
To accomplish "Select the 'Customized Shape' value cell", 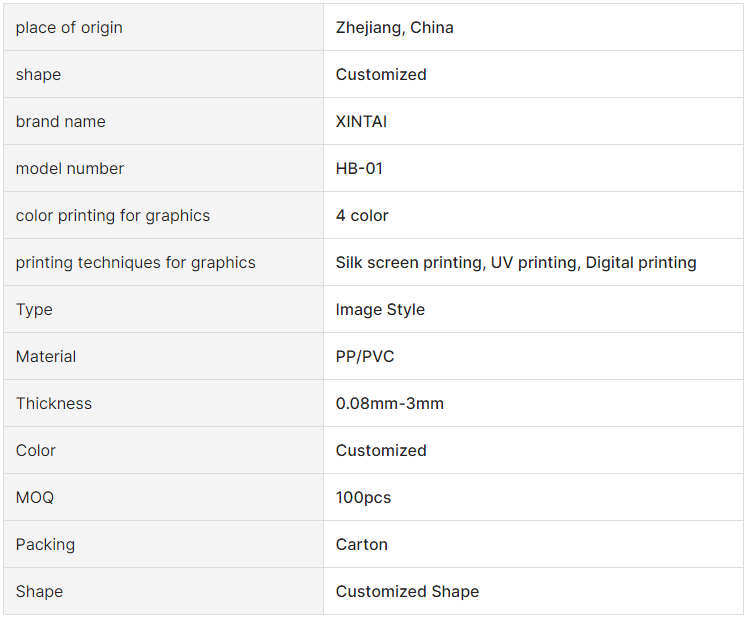I will point(533,591).
